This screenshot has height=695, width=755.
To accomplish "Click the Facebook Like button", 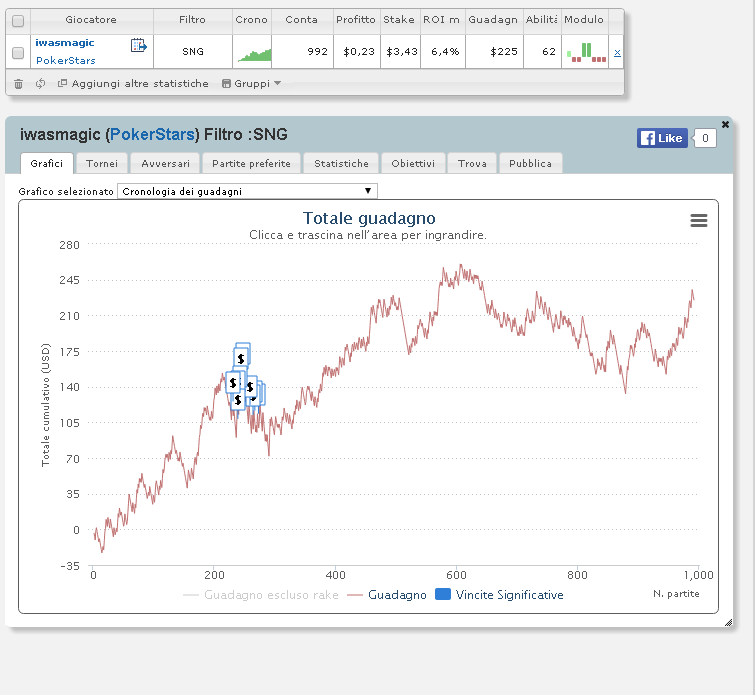I will tap(662, 138).
